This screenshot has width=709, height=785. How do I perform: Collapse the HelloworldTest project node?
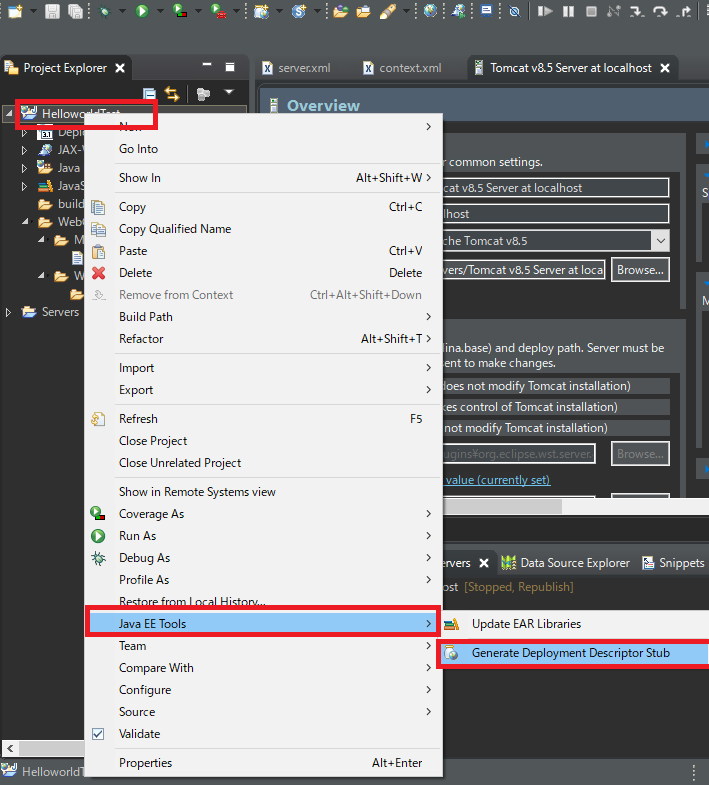click(9, 114)
